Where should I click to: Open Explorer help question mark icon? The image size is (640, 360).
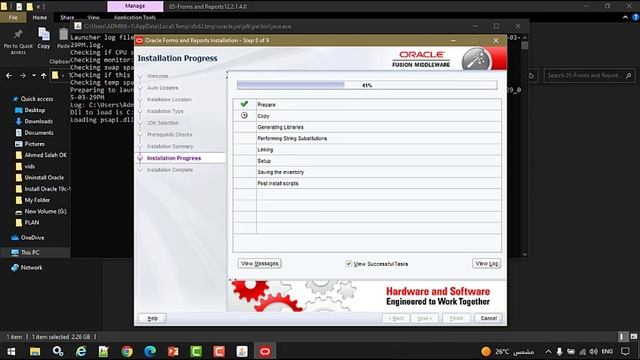636,17
